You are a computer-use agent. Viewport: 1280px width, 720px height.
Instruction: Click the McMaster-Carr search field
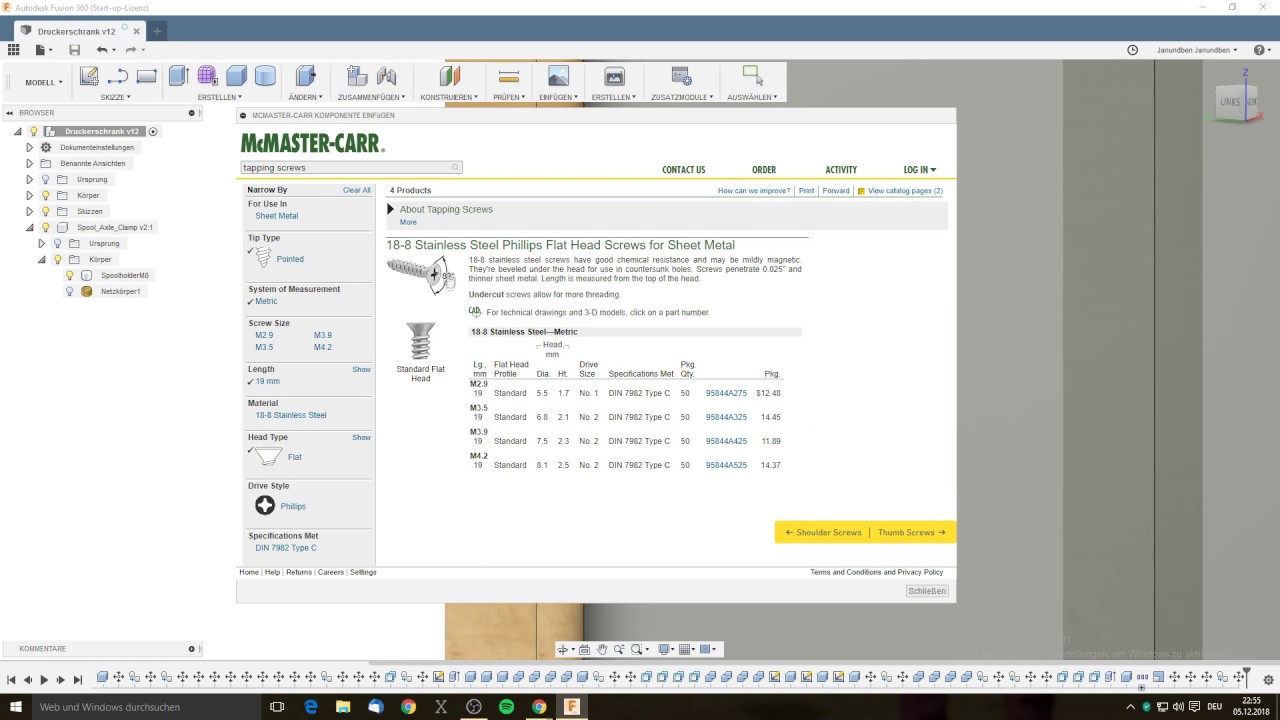[351, 168]
